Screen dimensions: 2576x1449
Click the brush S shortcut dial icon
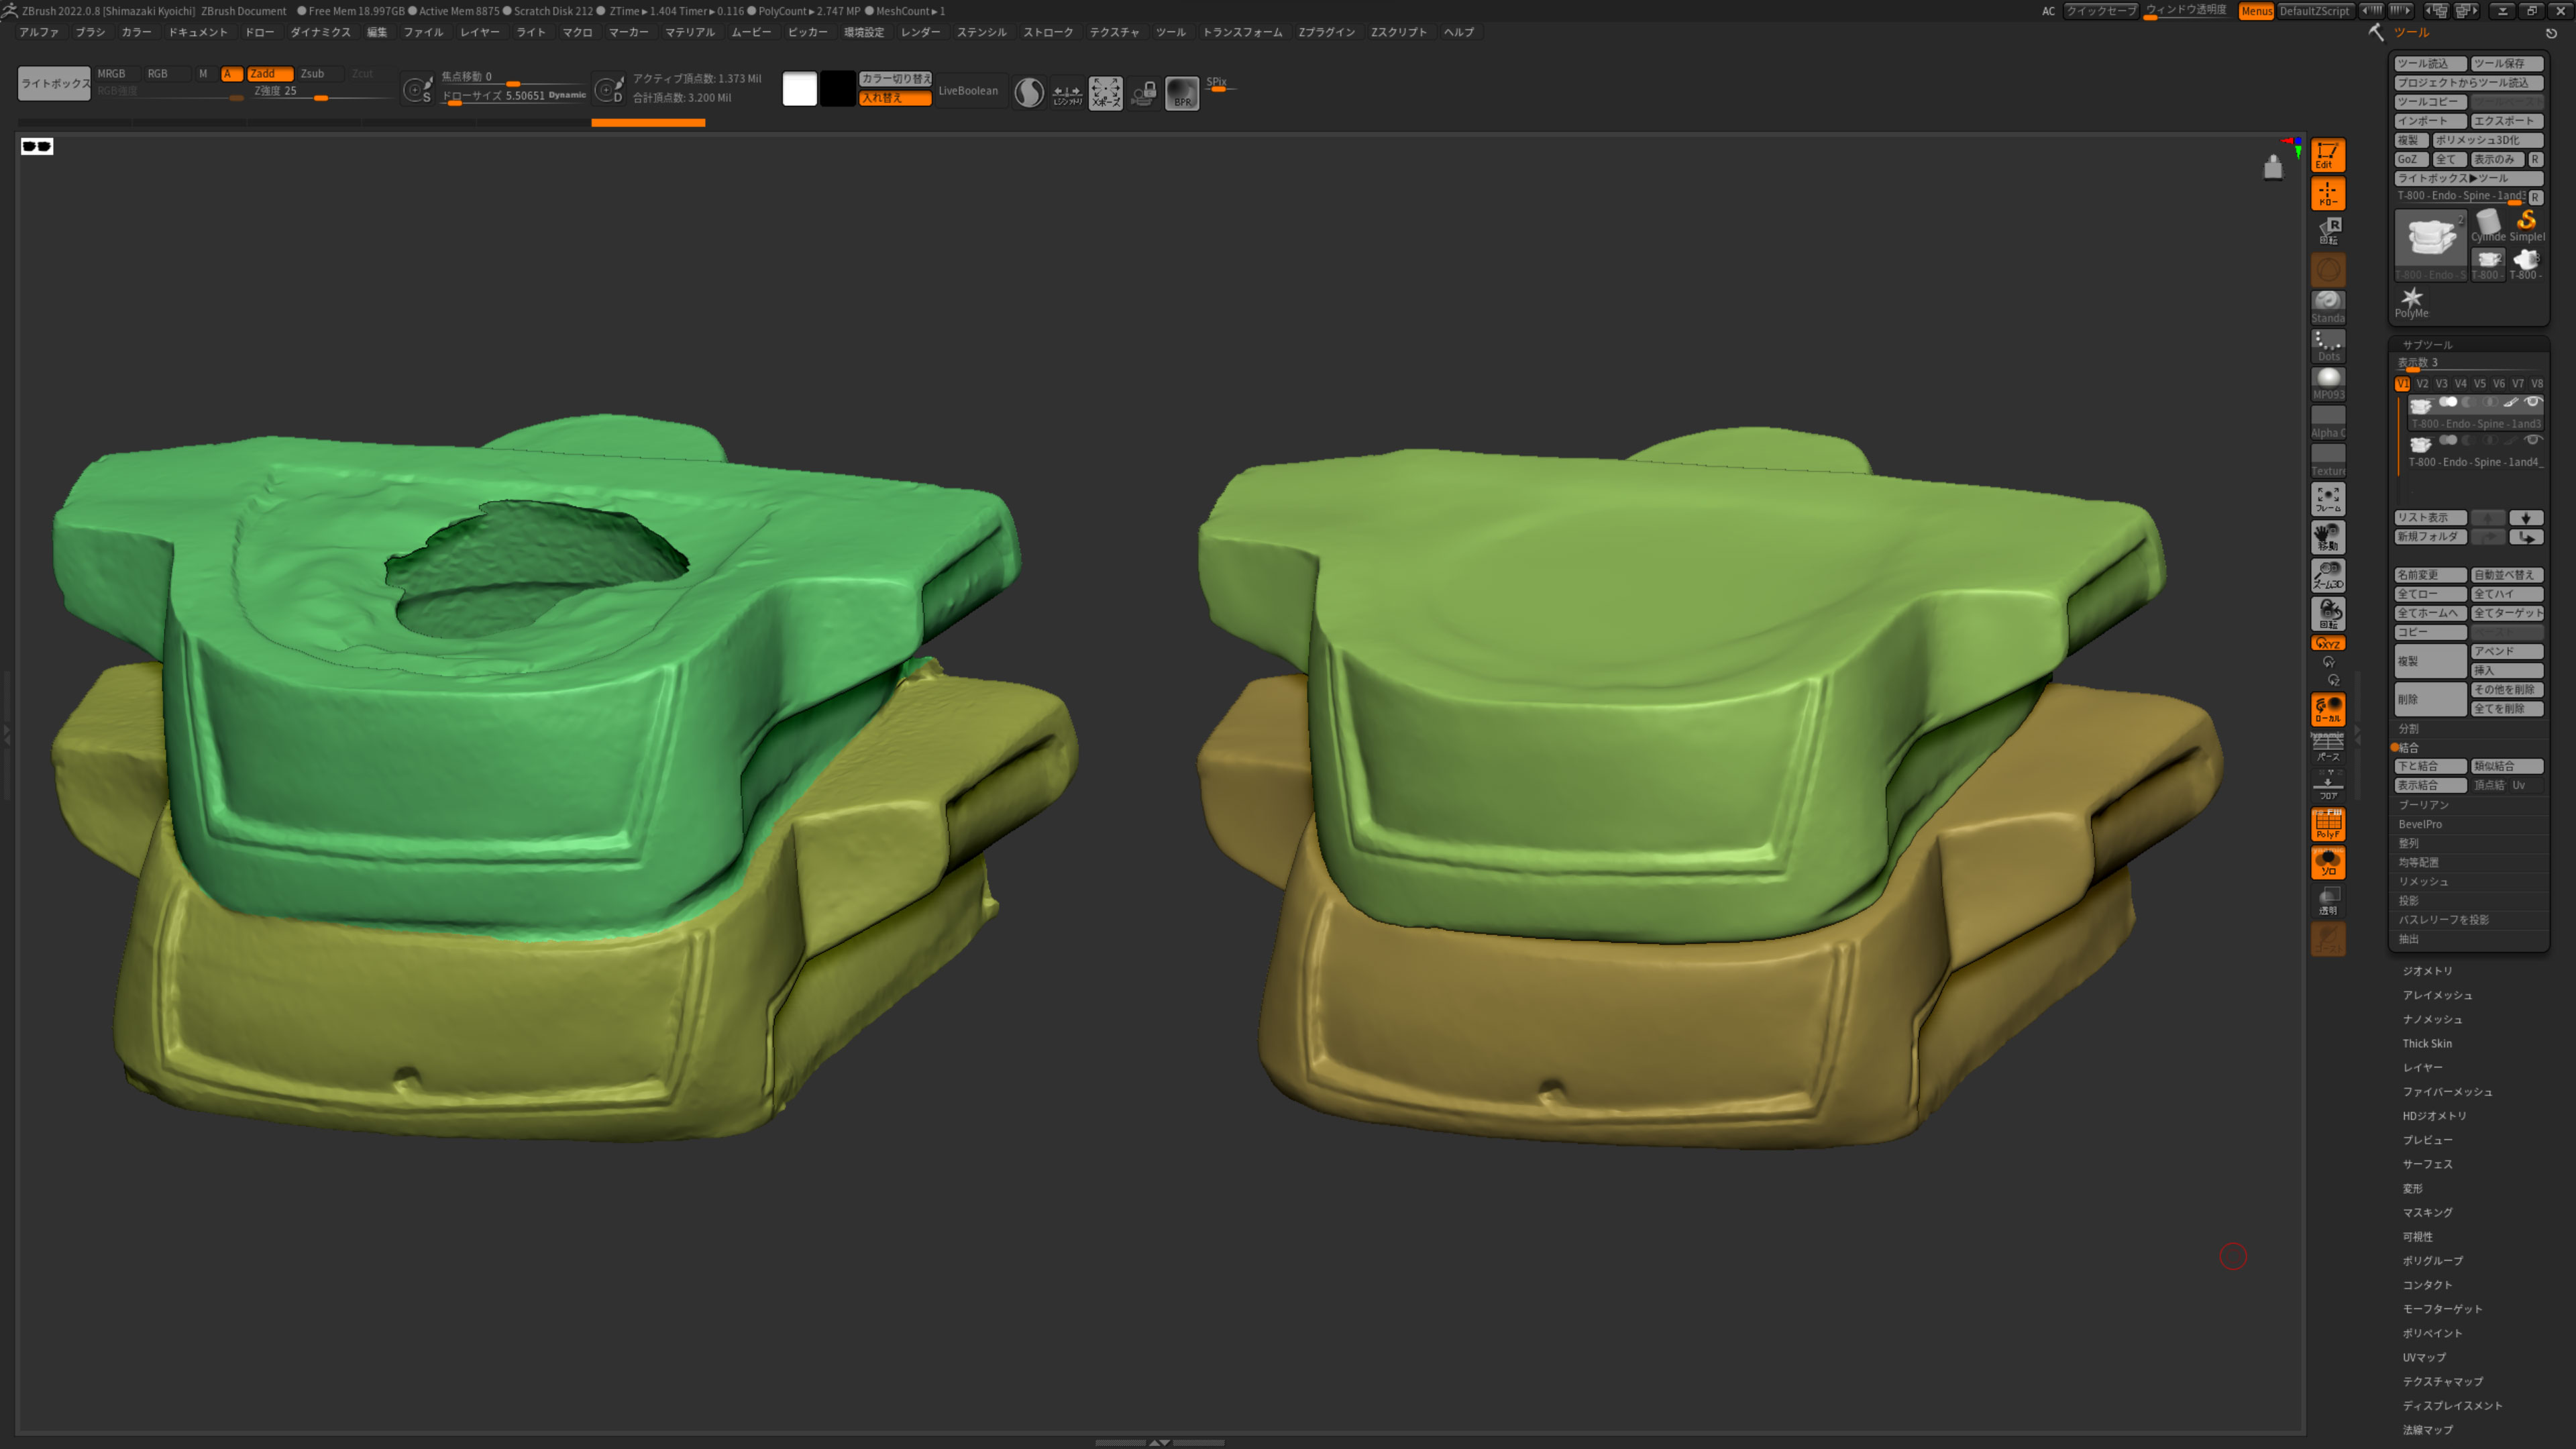point(417,90)
